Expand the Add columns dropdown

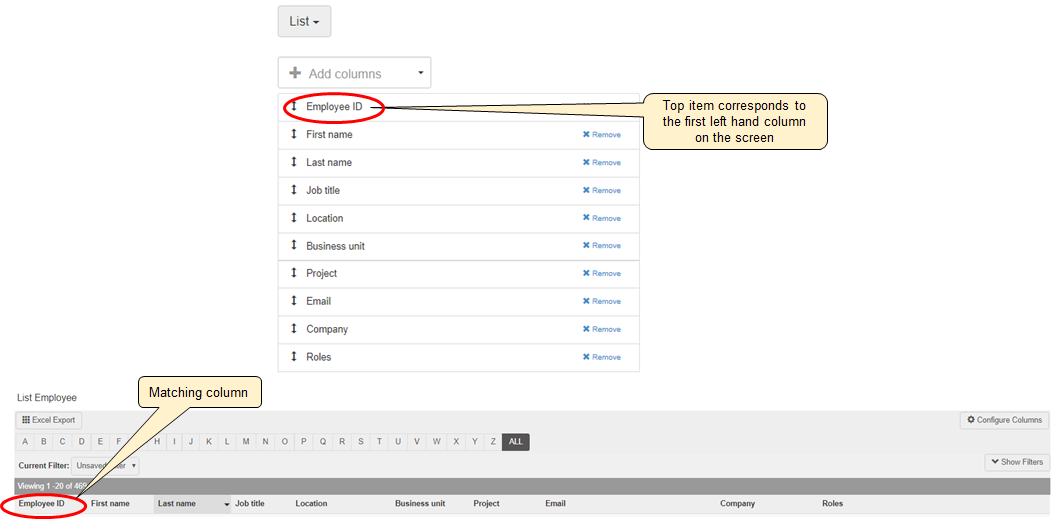click(x=354, y=73)
